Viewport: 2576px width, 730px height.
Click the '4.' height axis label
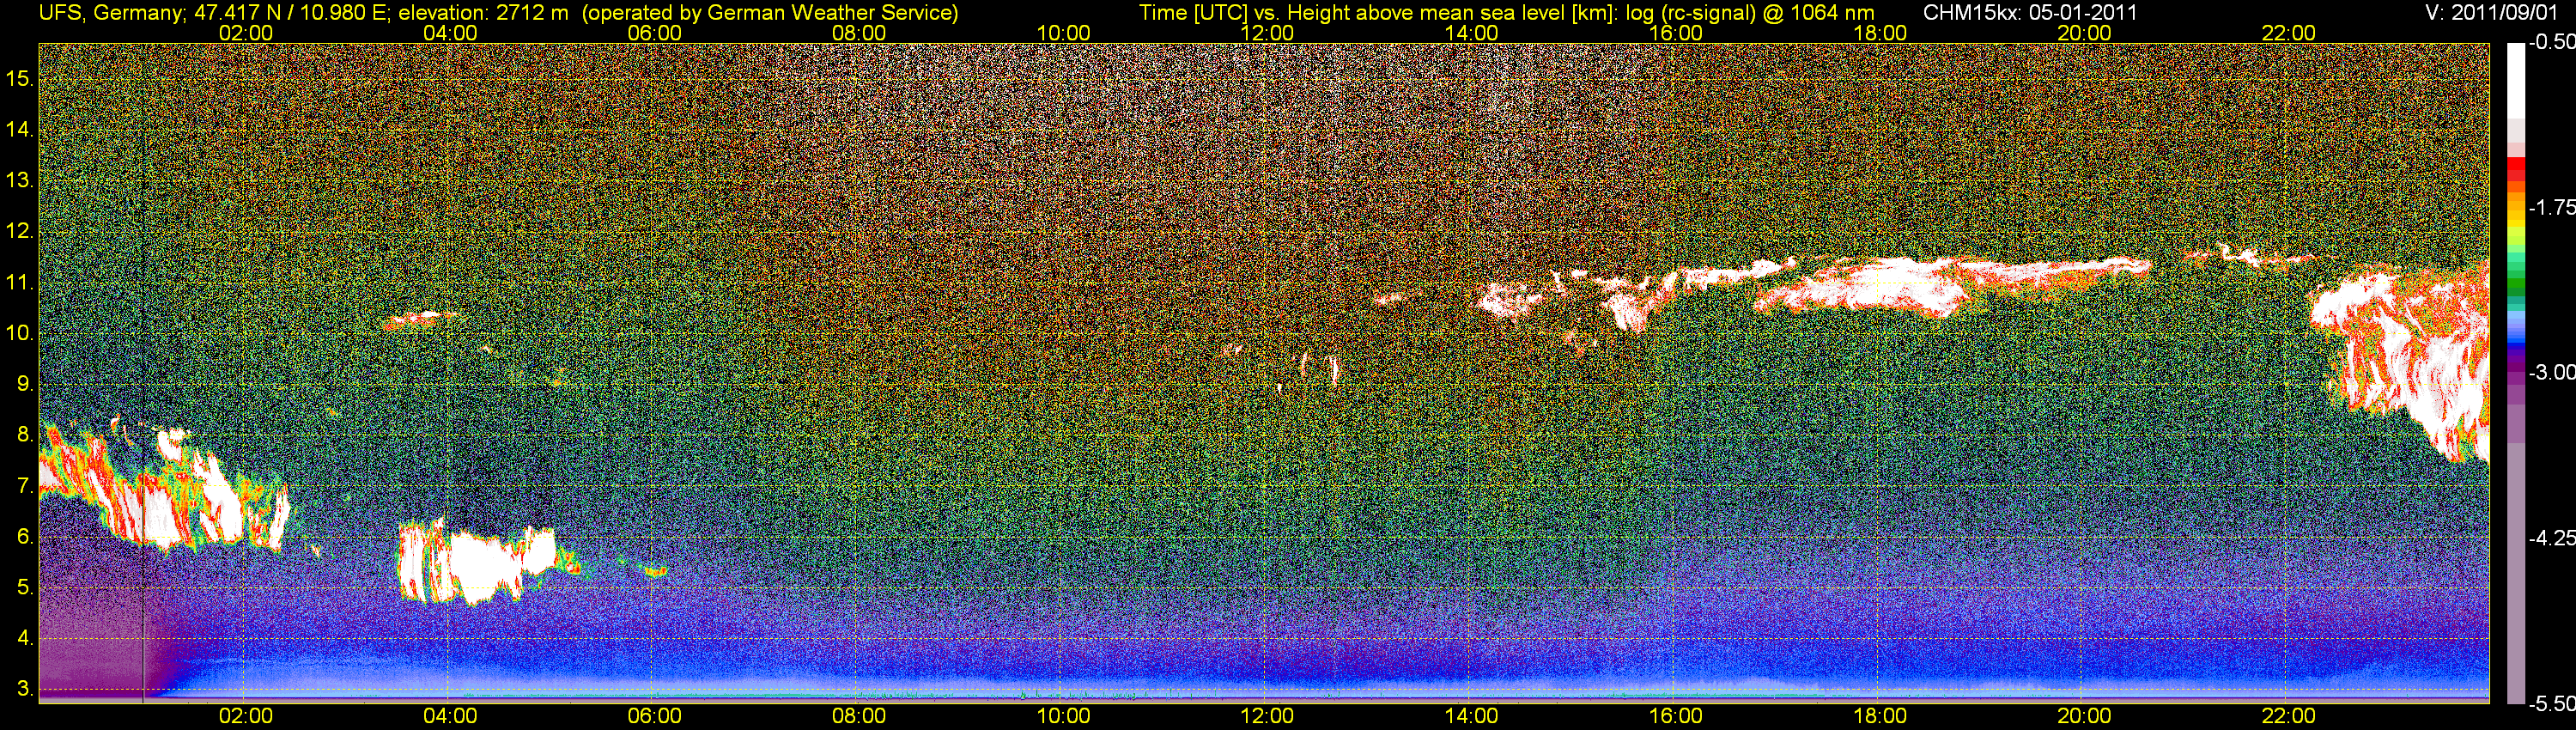point(26,638)
